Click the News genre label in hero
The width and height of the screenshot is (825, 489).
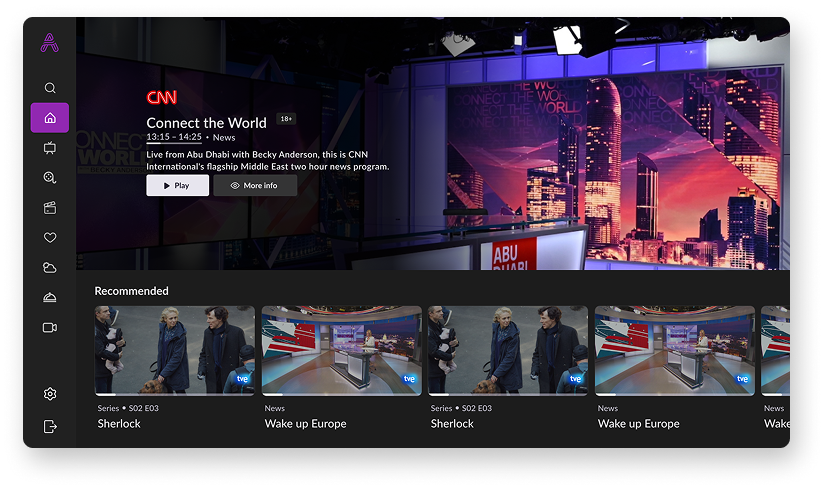pos(224,137)
